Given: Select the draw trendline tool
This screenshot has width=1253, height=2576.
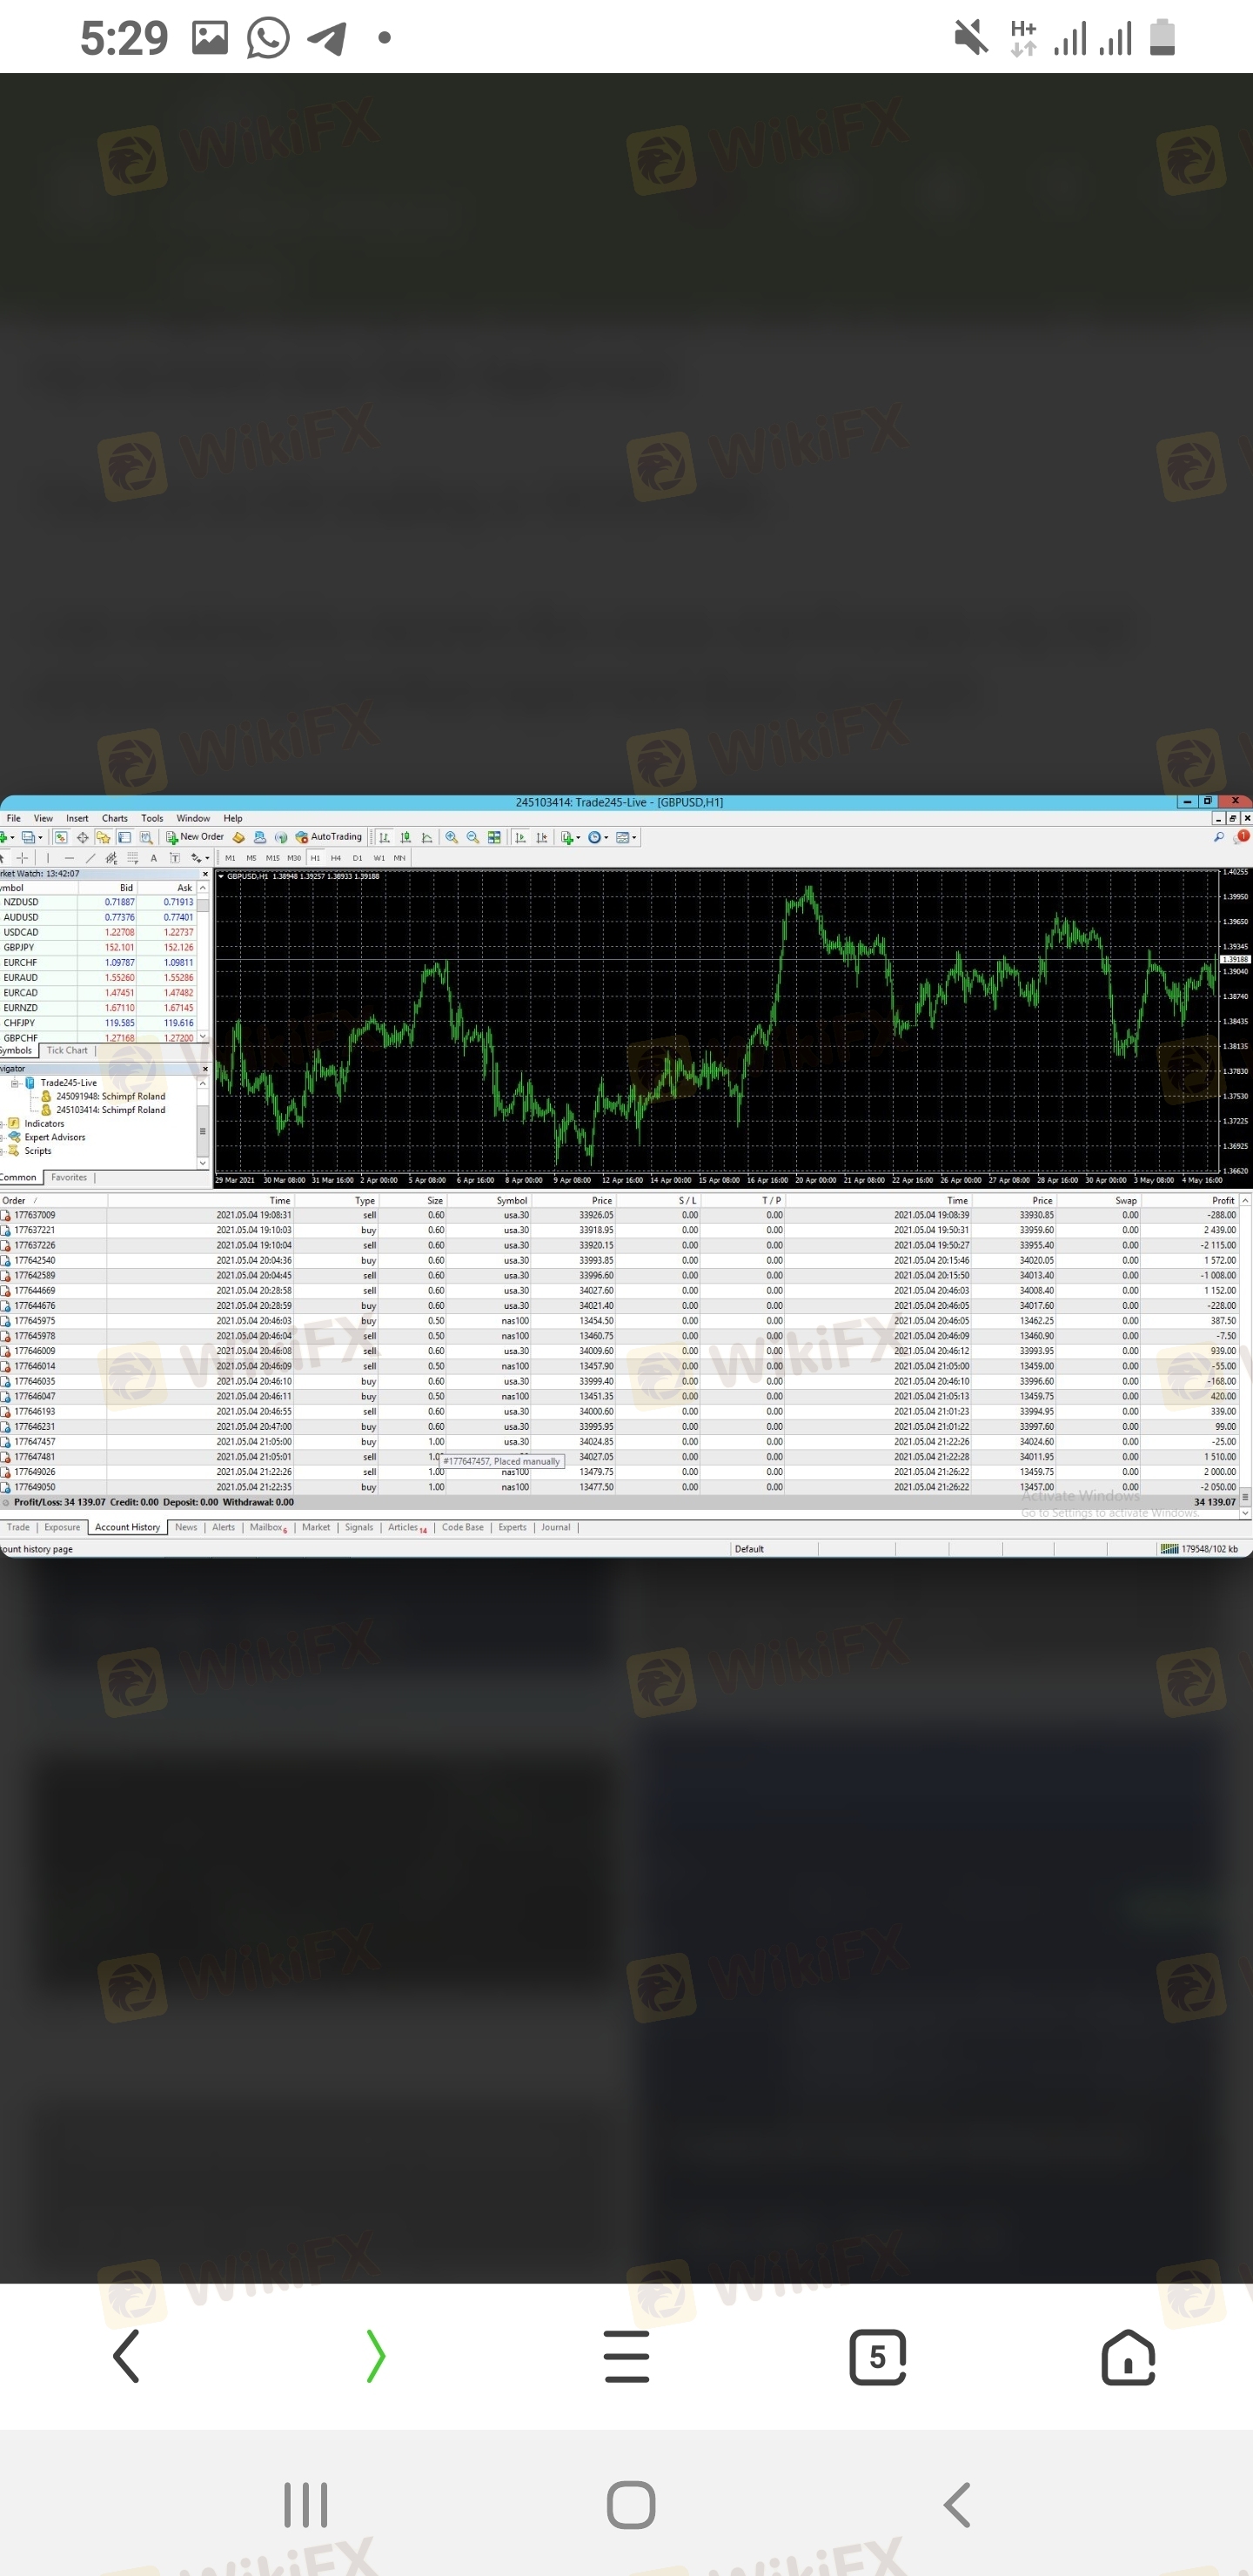Looking at the screenshot, I should tap(90, 858).
